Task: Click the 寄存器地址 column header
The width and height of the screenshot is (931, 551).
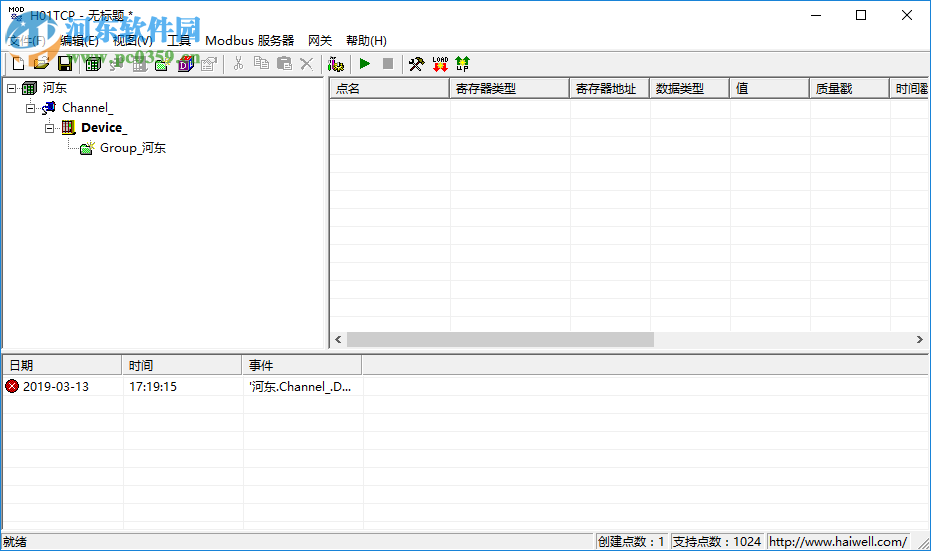Action: (609, 88)
